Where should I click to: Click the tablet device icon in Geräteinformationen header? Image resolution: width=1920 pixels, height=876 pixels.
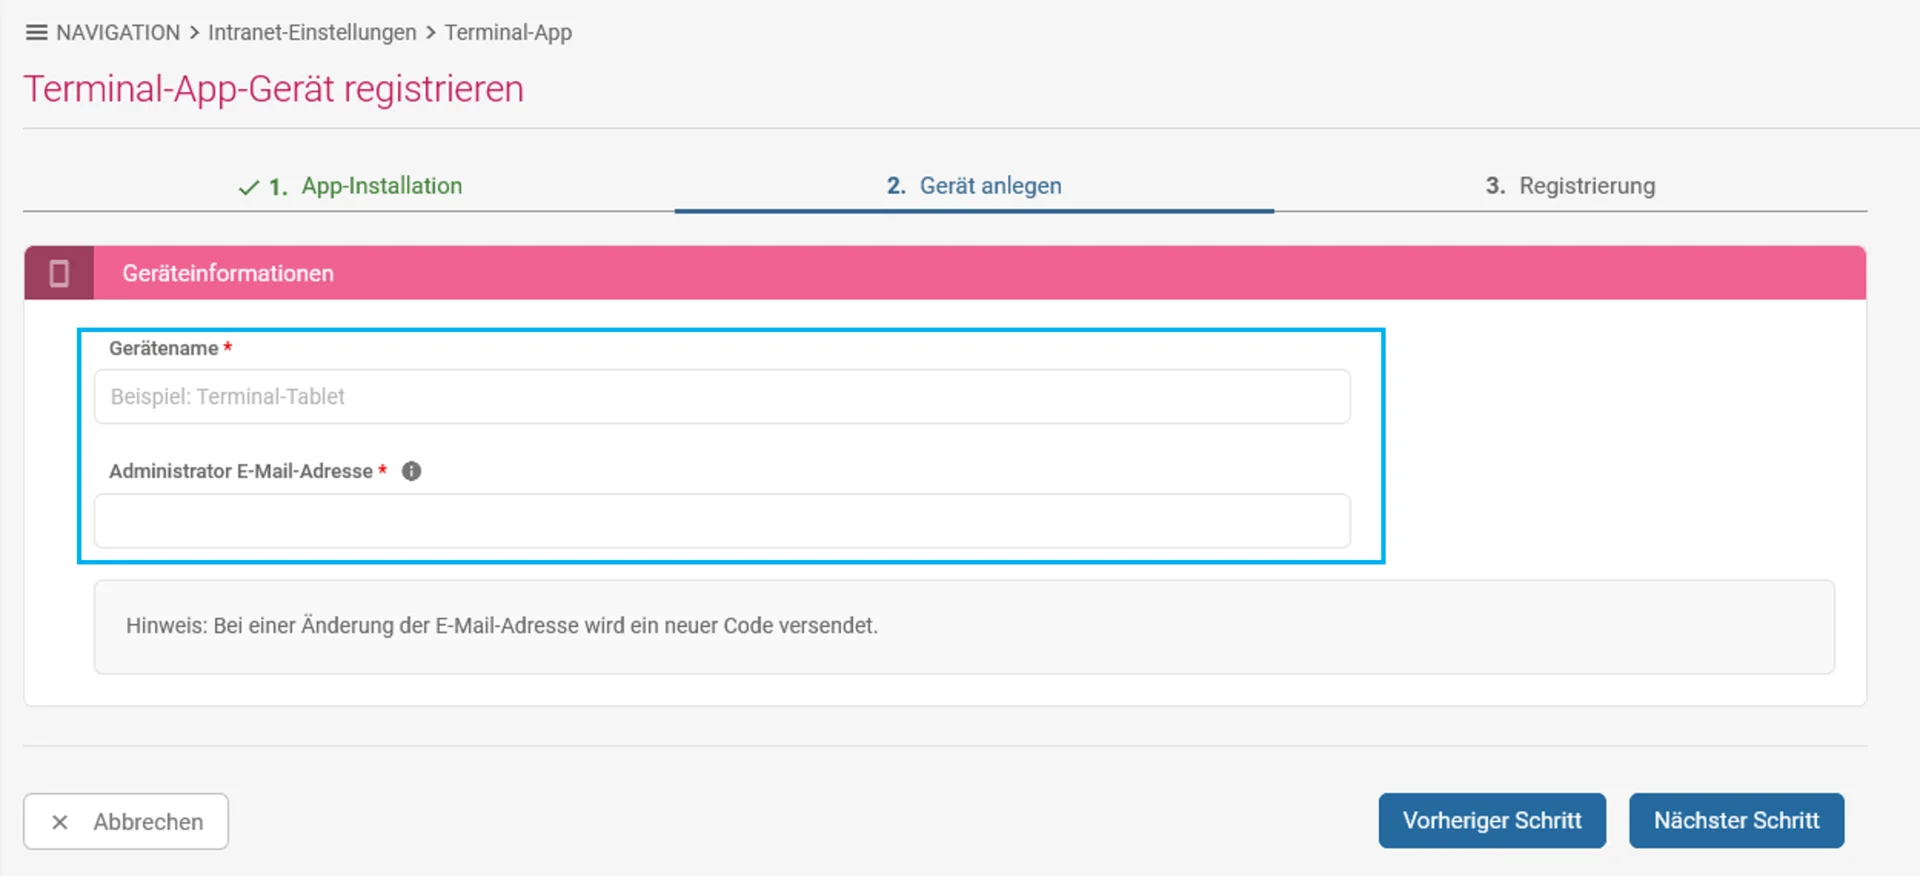point(59,273)
